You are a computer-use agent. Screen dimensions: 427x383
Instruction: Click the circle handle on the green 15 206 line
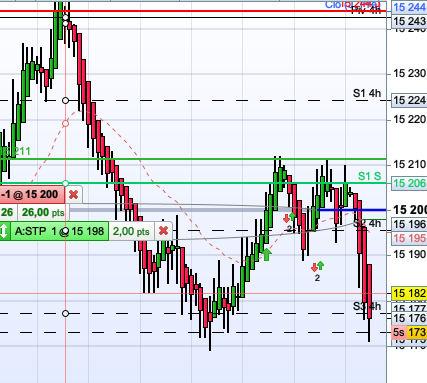click(x=65, y=183)
